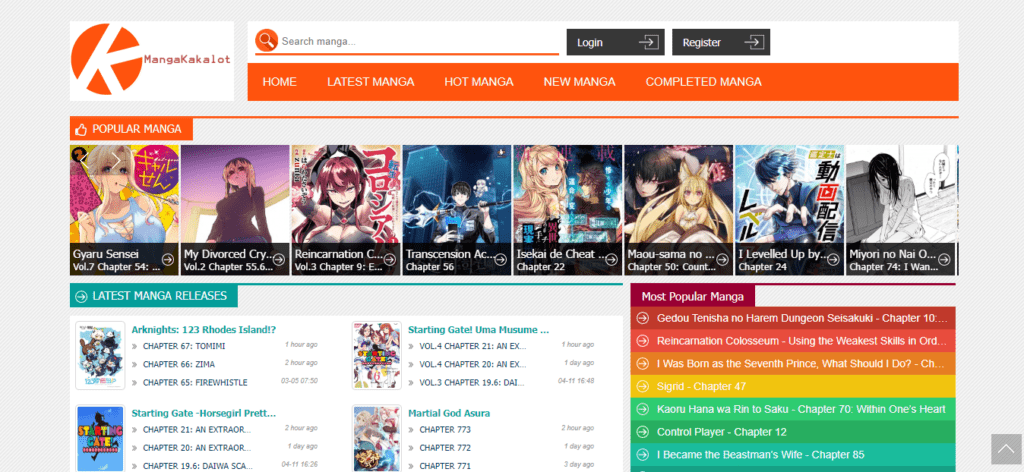Viewport: 1024px width, 472px height.
Task: Click arrow icon beside Reincarnation Colosseum entry
Action: [643, 341]
